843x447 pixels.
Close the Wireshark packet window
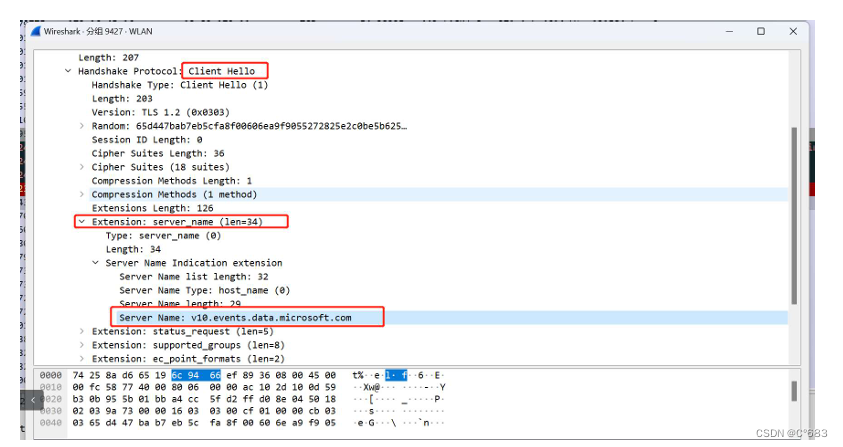[793, 31]
